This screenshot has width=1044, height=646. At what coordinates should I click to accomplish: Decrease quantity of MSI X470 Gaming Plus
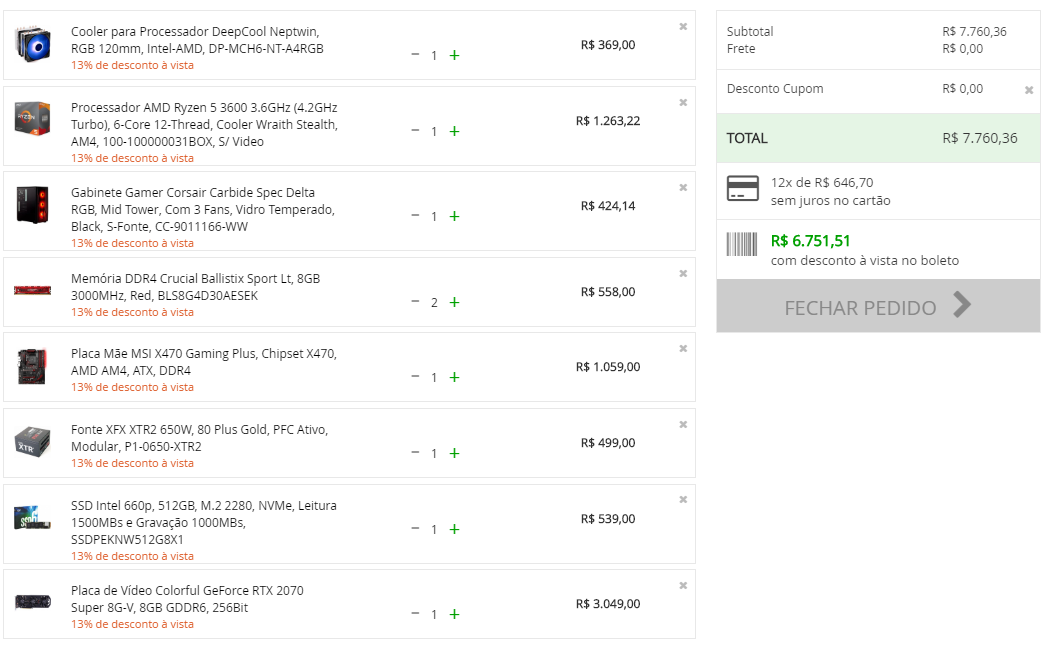pos(415,376)
